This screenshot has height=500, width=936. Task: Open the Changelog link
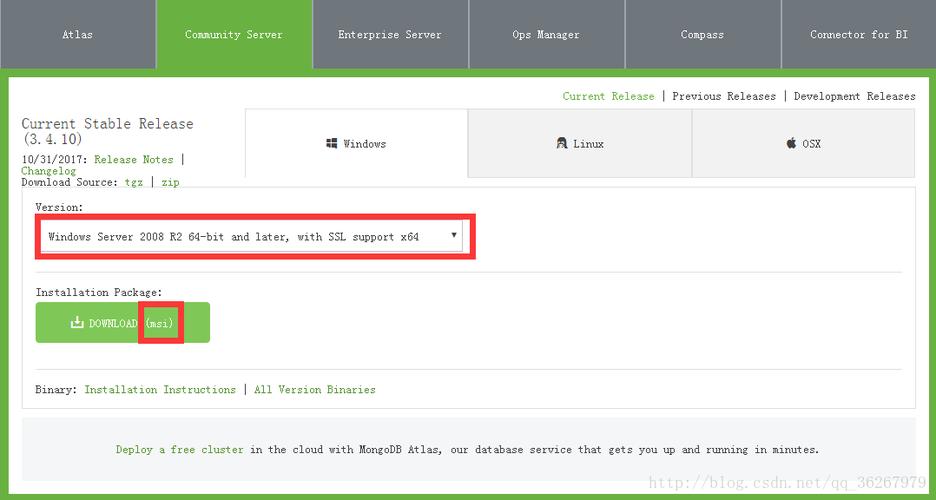click(49, 171)
